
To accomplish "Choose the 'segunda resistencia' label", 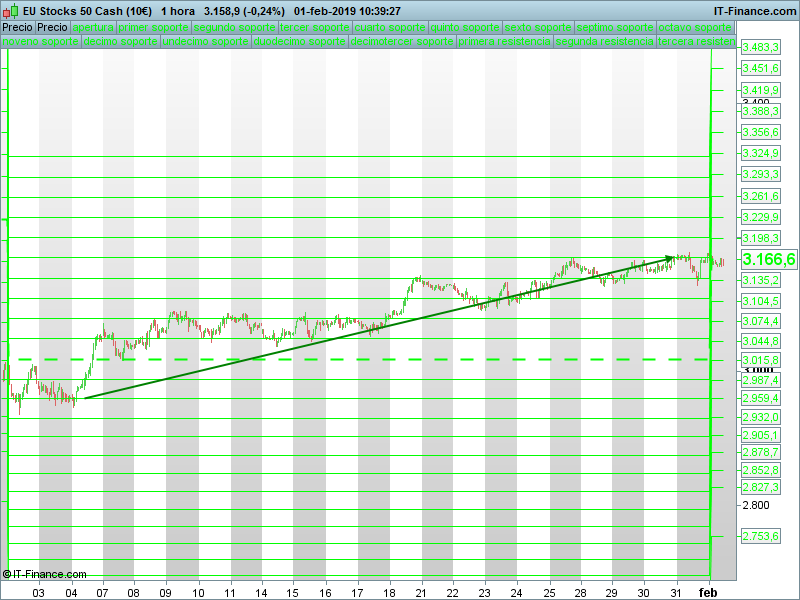I will point(604,43).
